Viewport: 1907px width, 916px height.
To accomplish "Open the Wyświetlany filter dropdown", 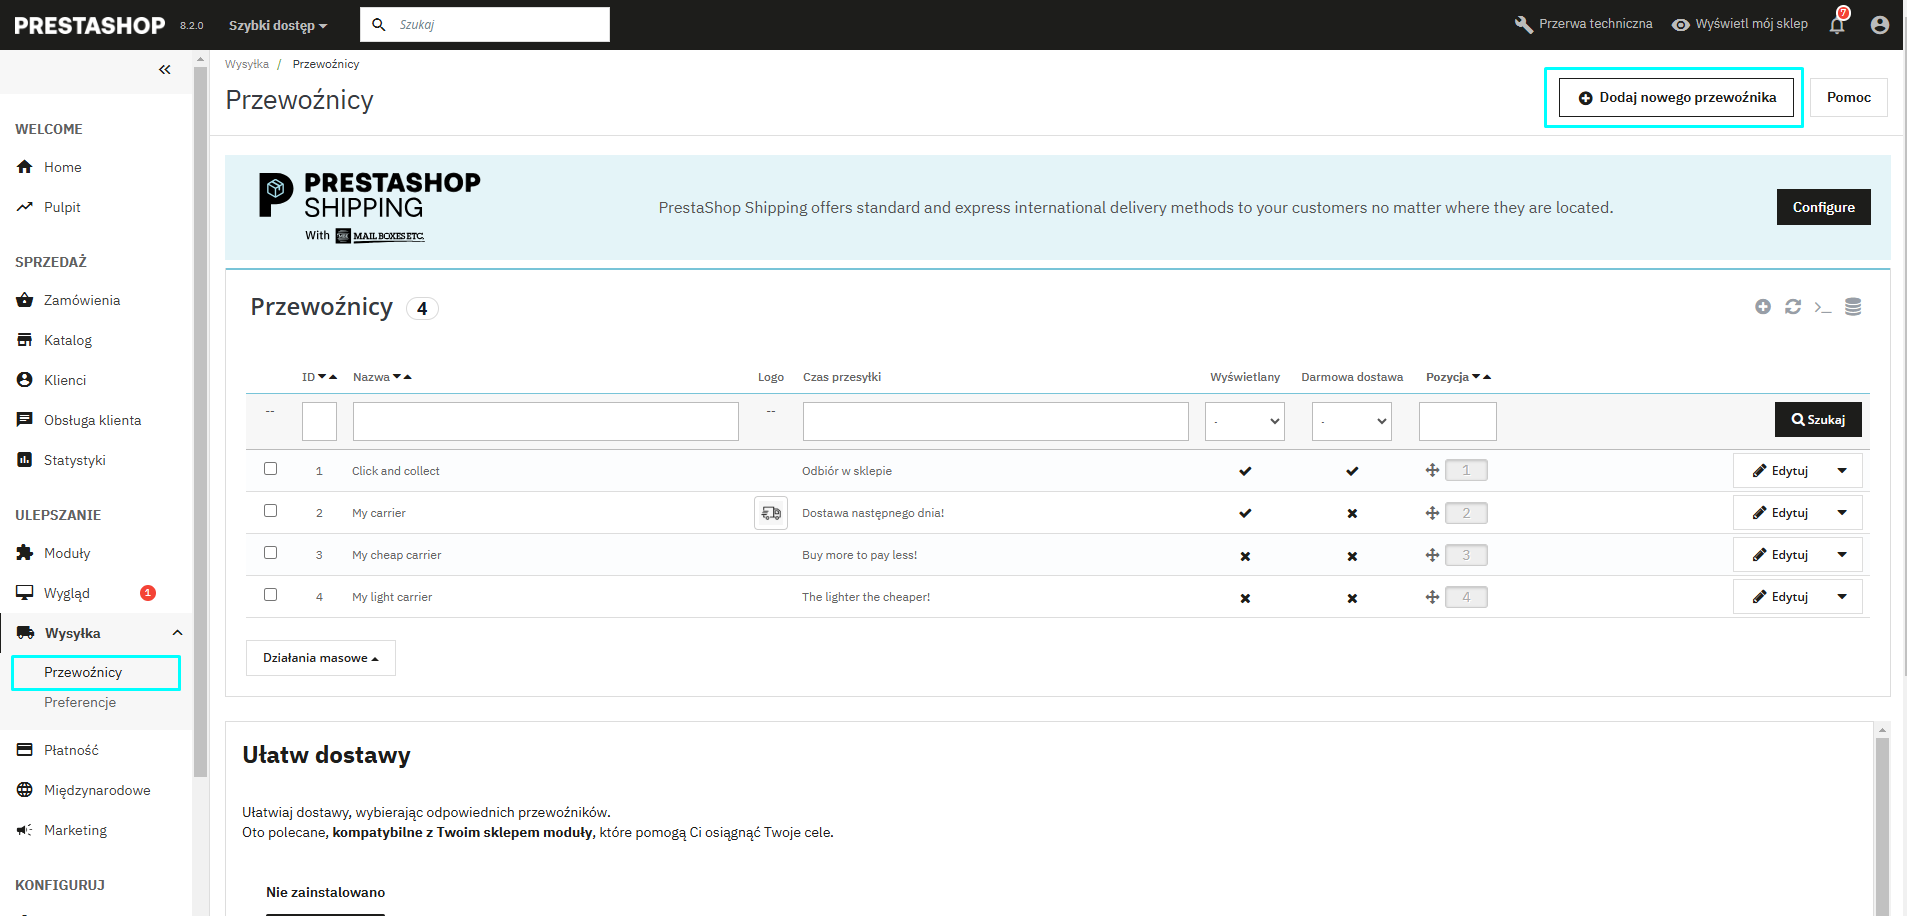I will tap(1245, 422).
